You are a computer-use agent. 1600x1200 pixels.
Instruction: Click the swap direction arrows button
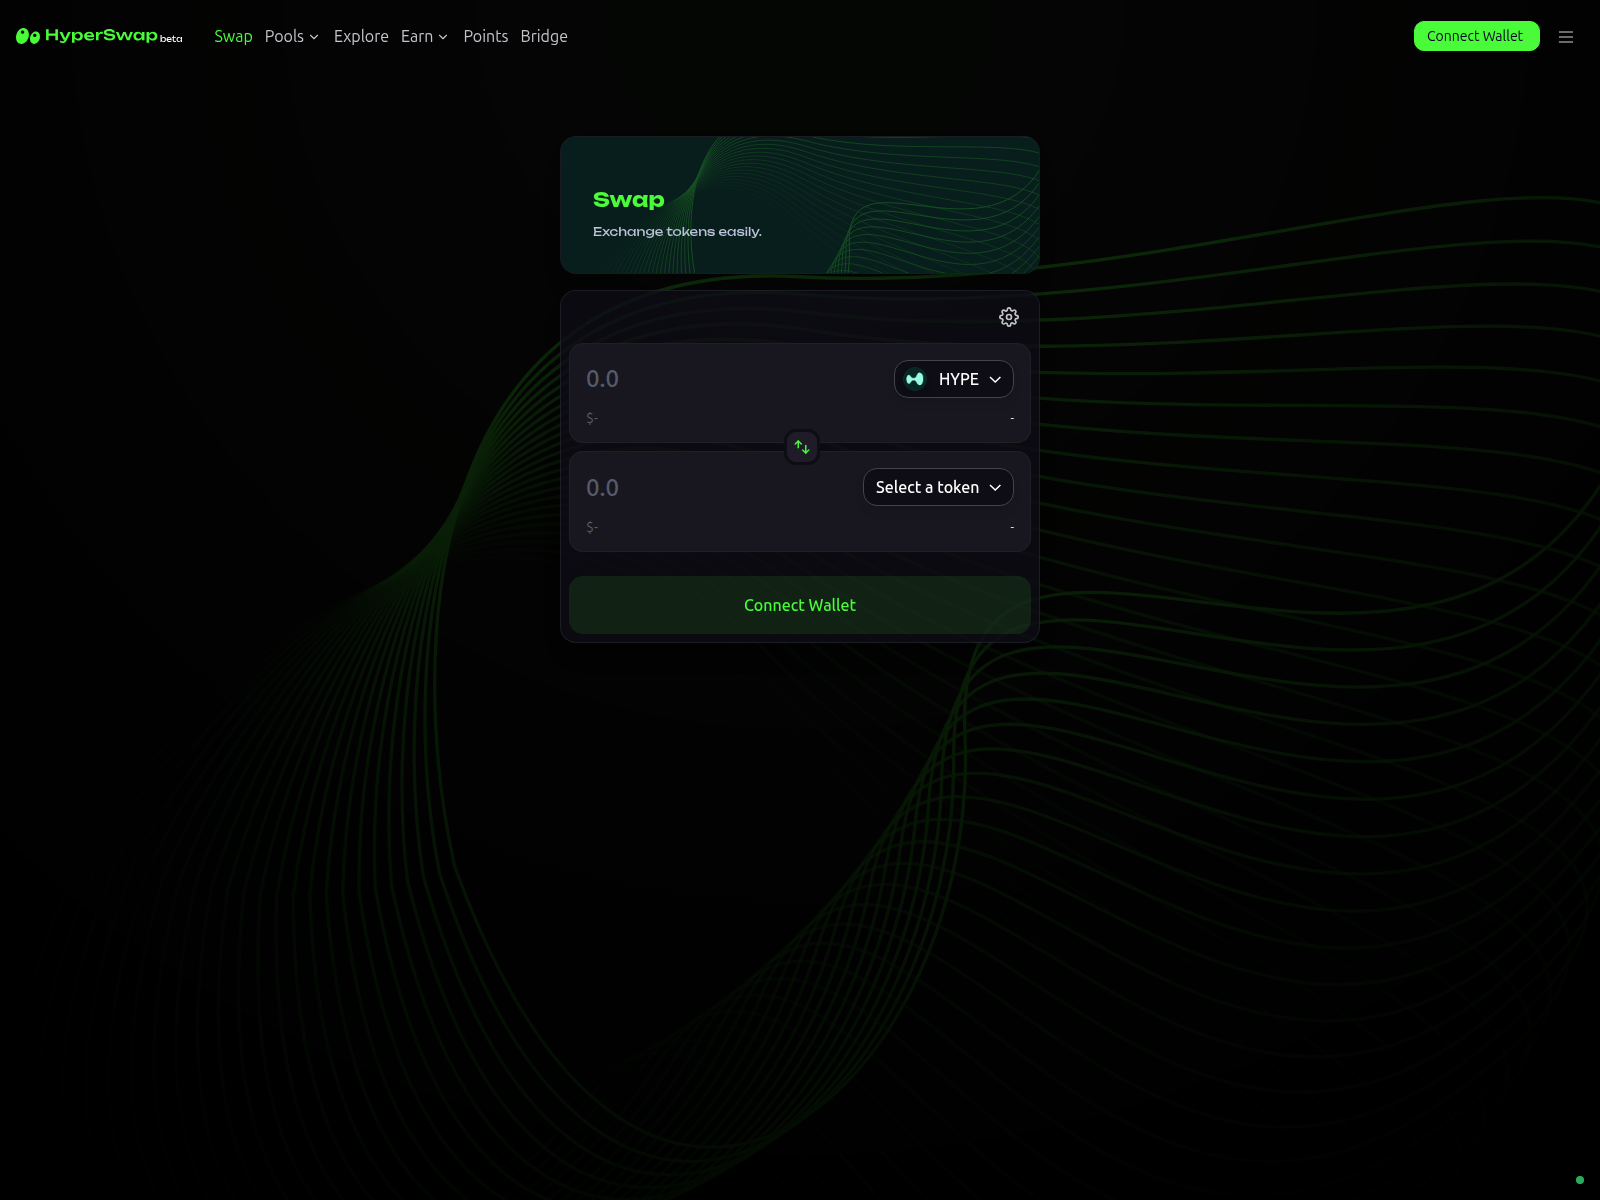(x=802, y=447)
